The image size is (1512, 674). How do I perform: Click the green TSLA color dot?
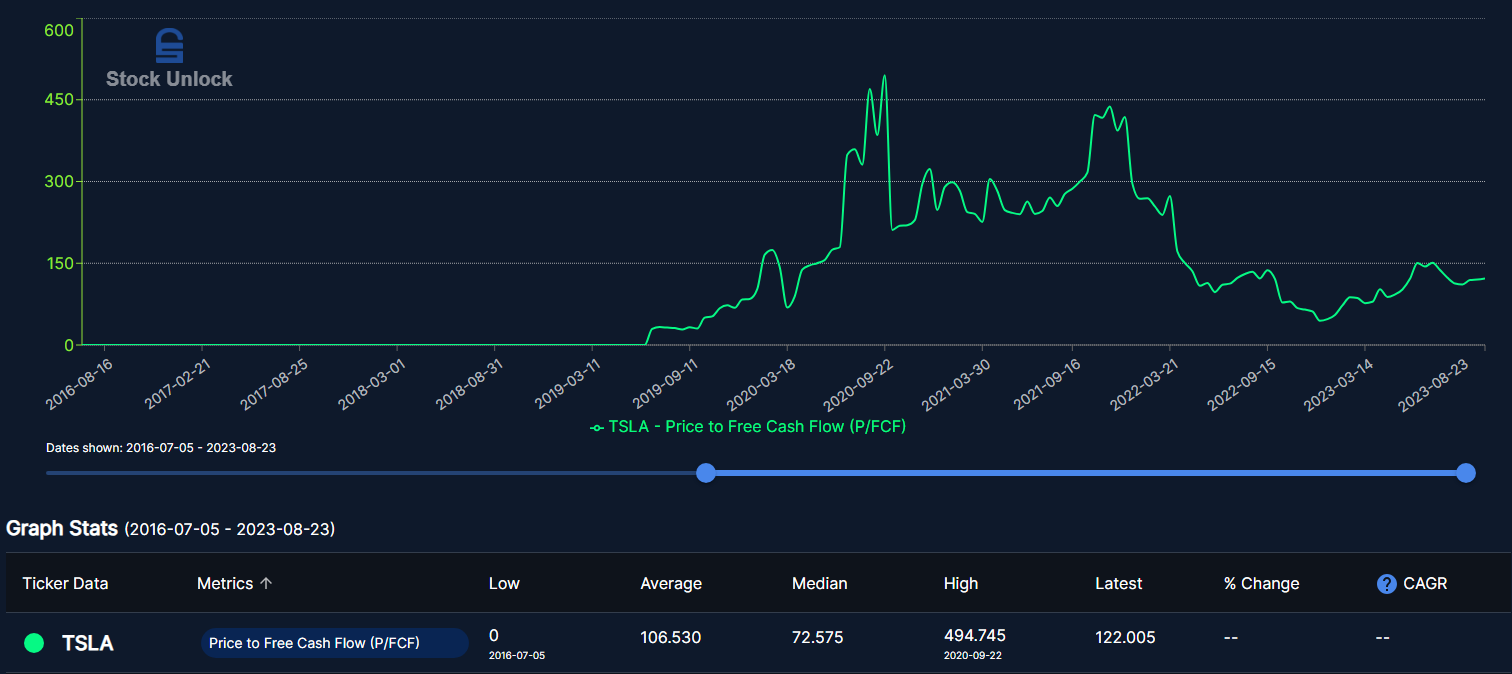click(34, 643)
